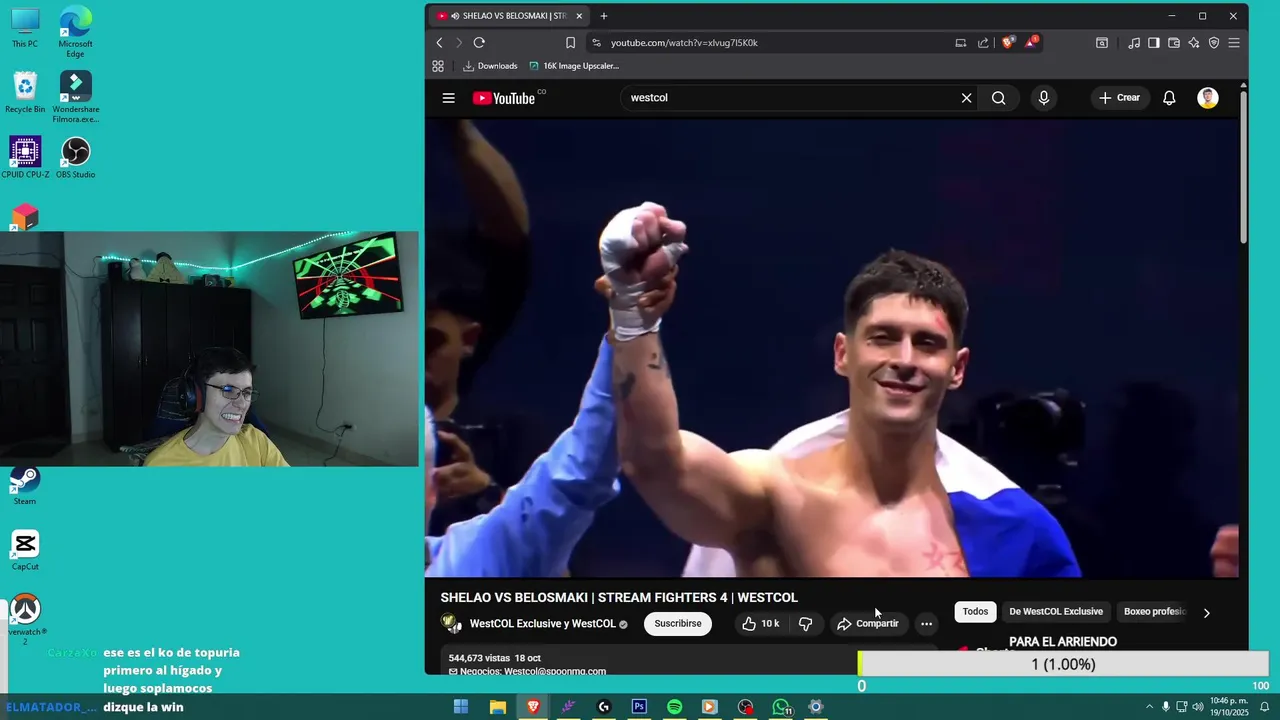Image resolution: width=1280 pixels, height=720 pixels.
Task: Open Brave Shields lion icon
Action: (1007, 43)
